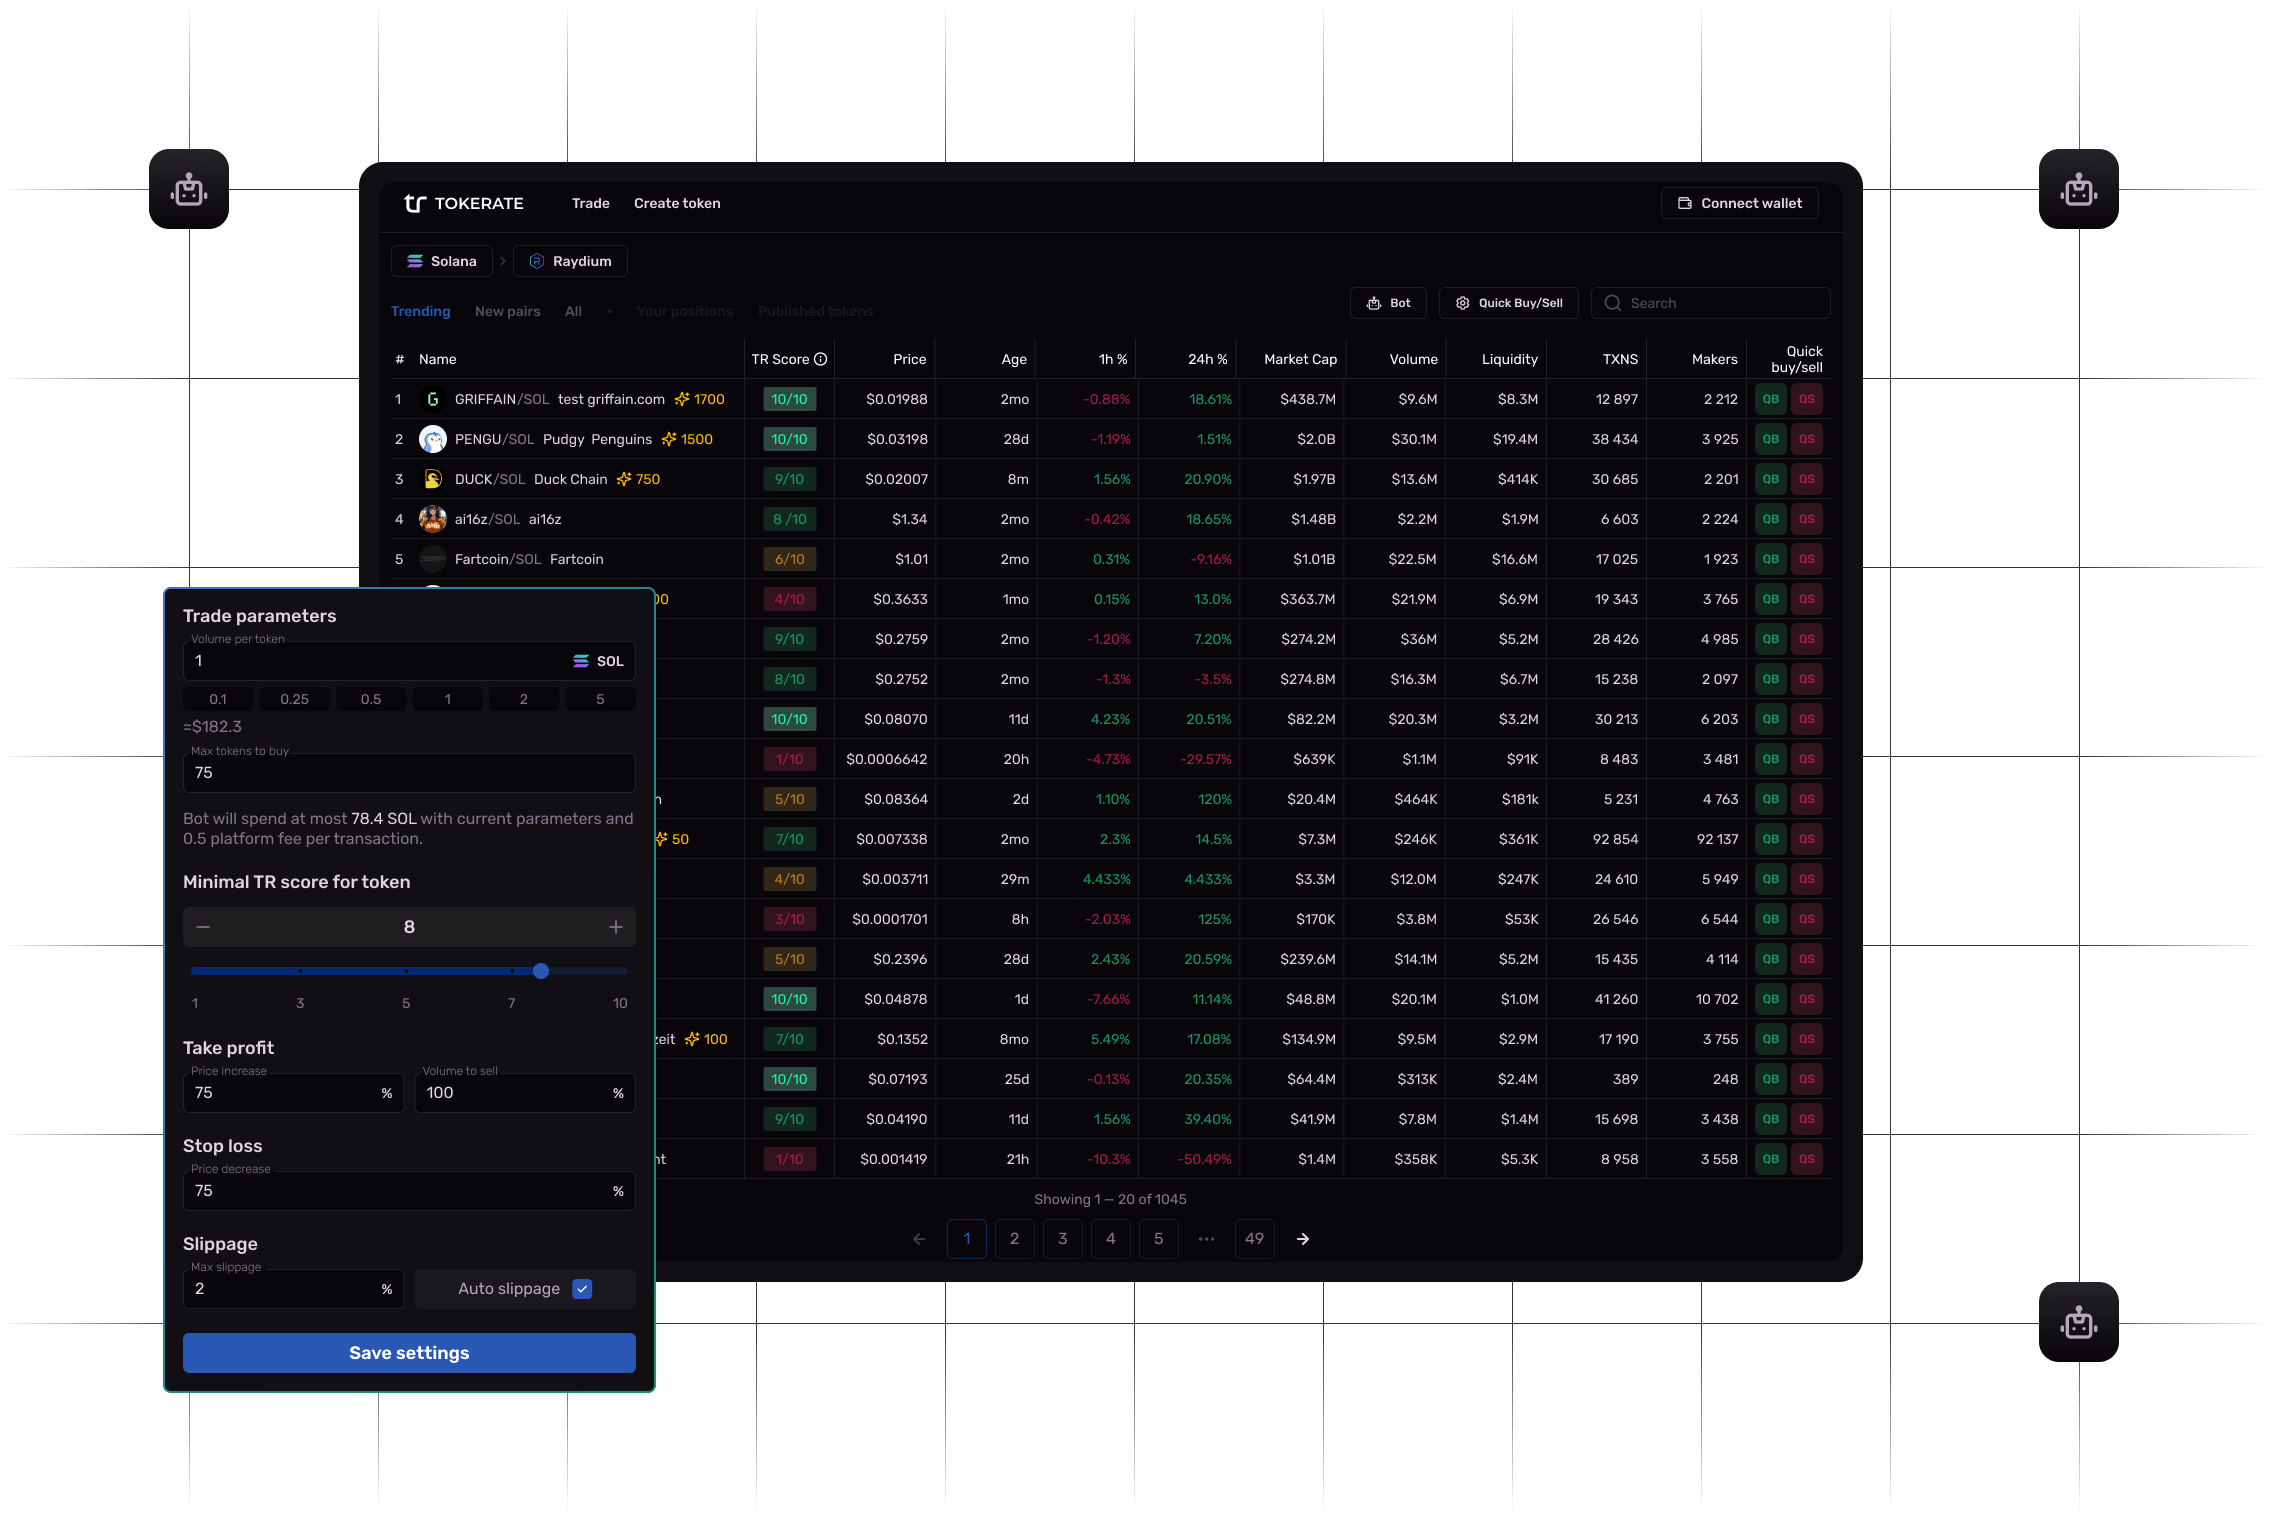Click the ai16z token avatar
This screenshot has height=1513, width=2269.
click(433, 519)
